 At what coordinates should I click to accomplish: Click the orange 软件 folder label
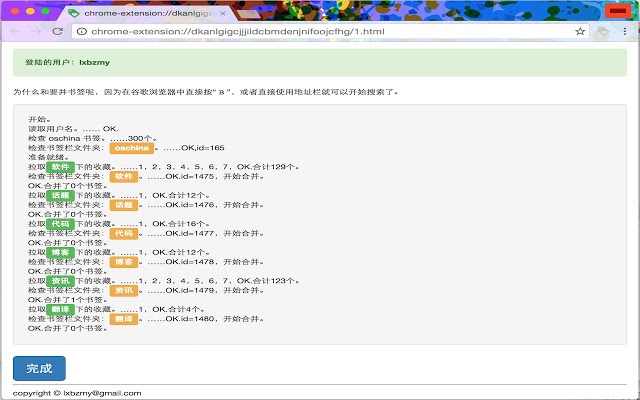[124, 177]
